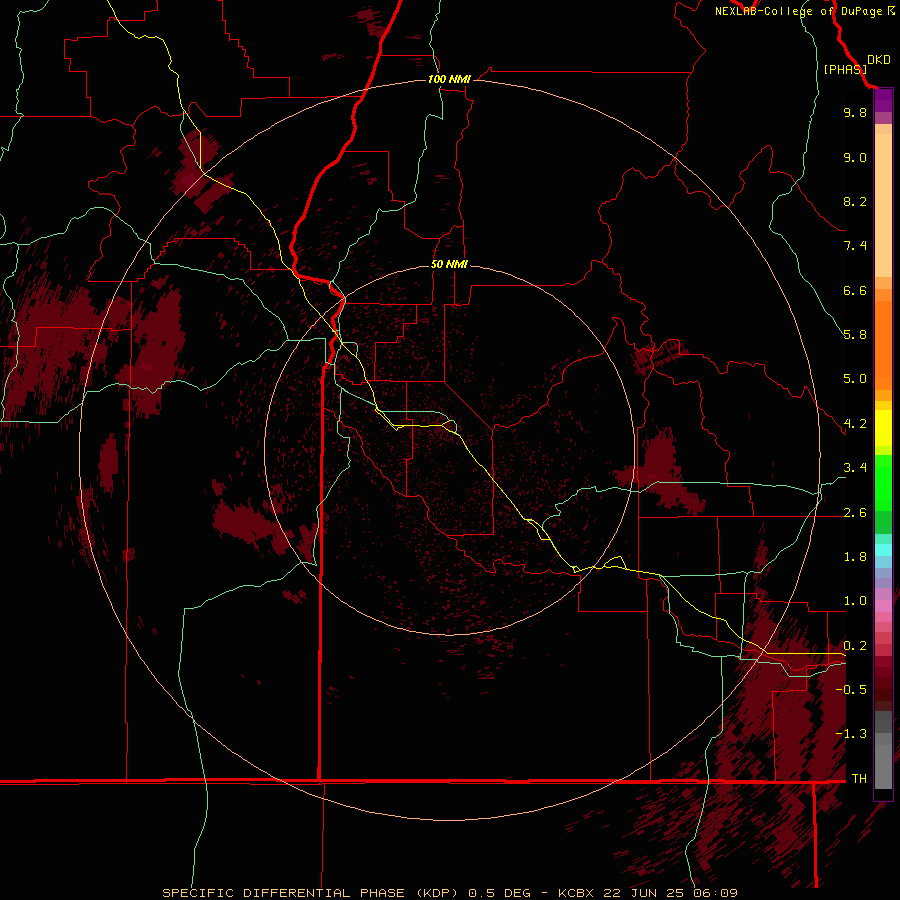Click the 1.0 value on the color scale
Viewport: 900px width, 900px height.
click(x=855, y=601)
